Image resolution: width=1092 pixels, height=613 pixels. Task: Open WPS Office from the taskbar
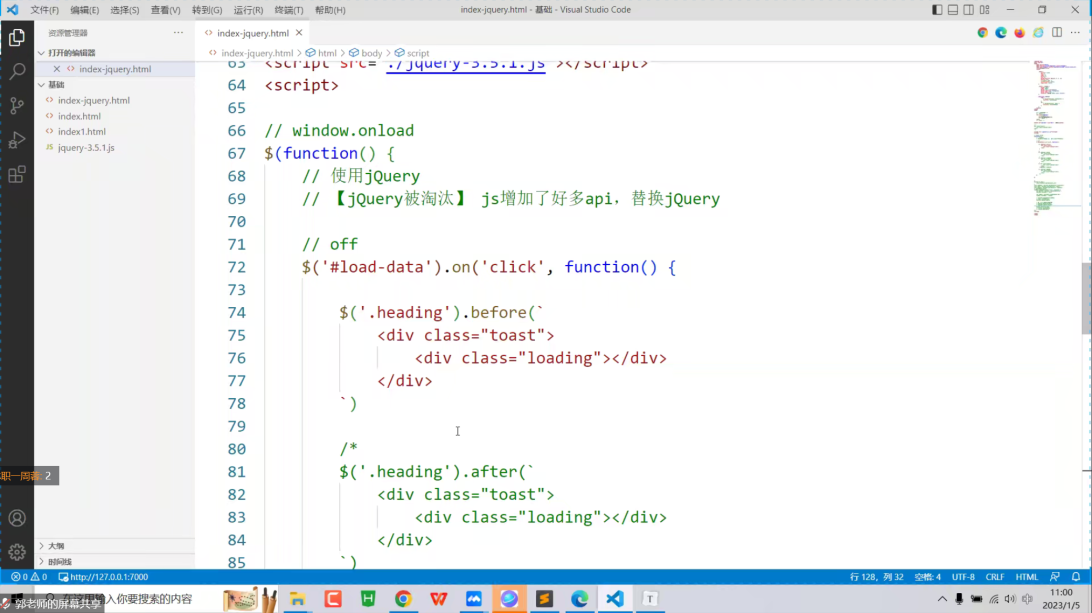point(439,599)
